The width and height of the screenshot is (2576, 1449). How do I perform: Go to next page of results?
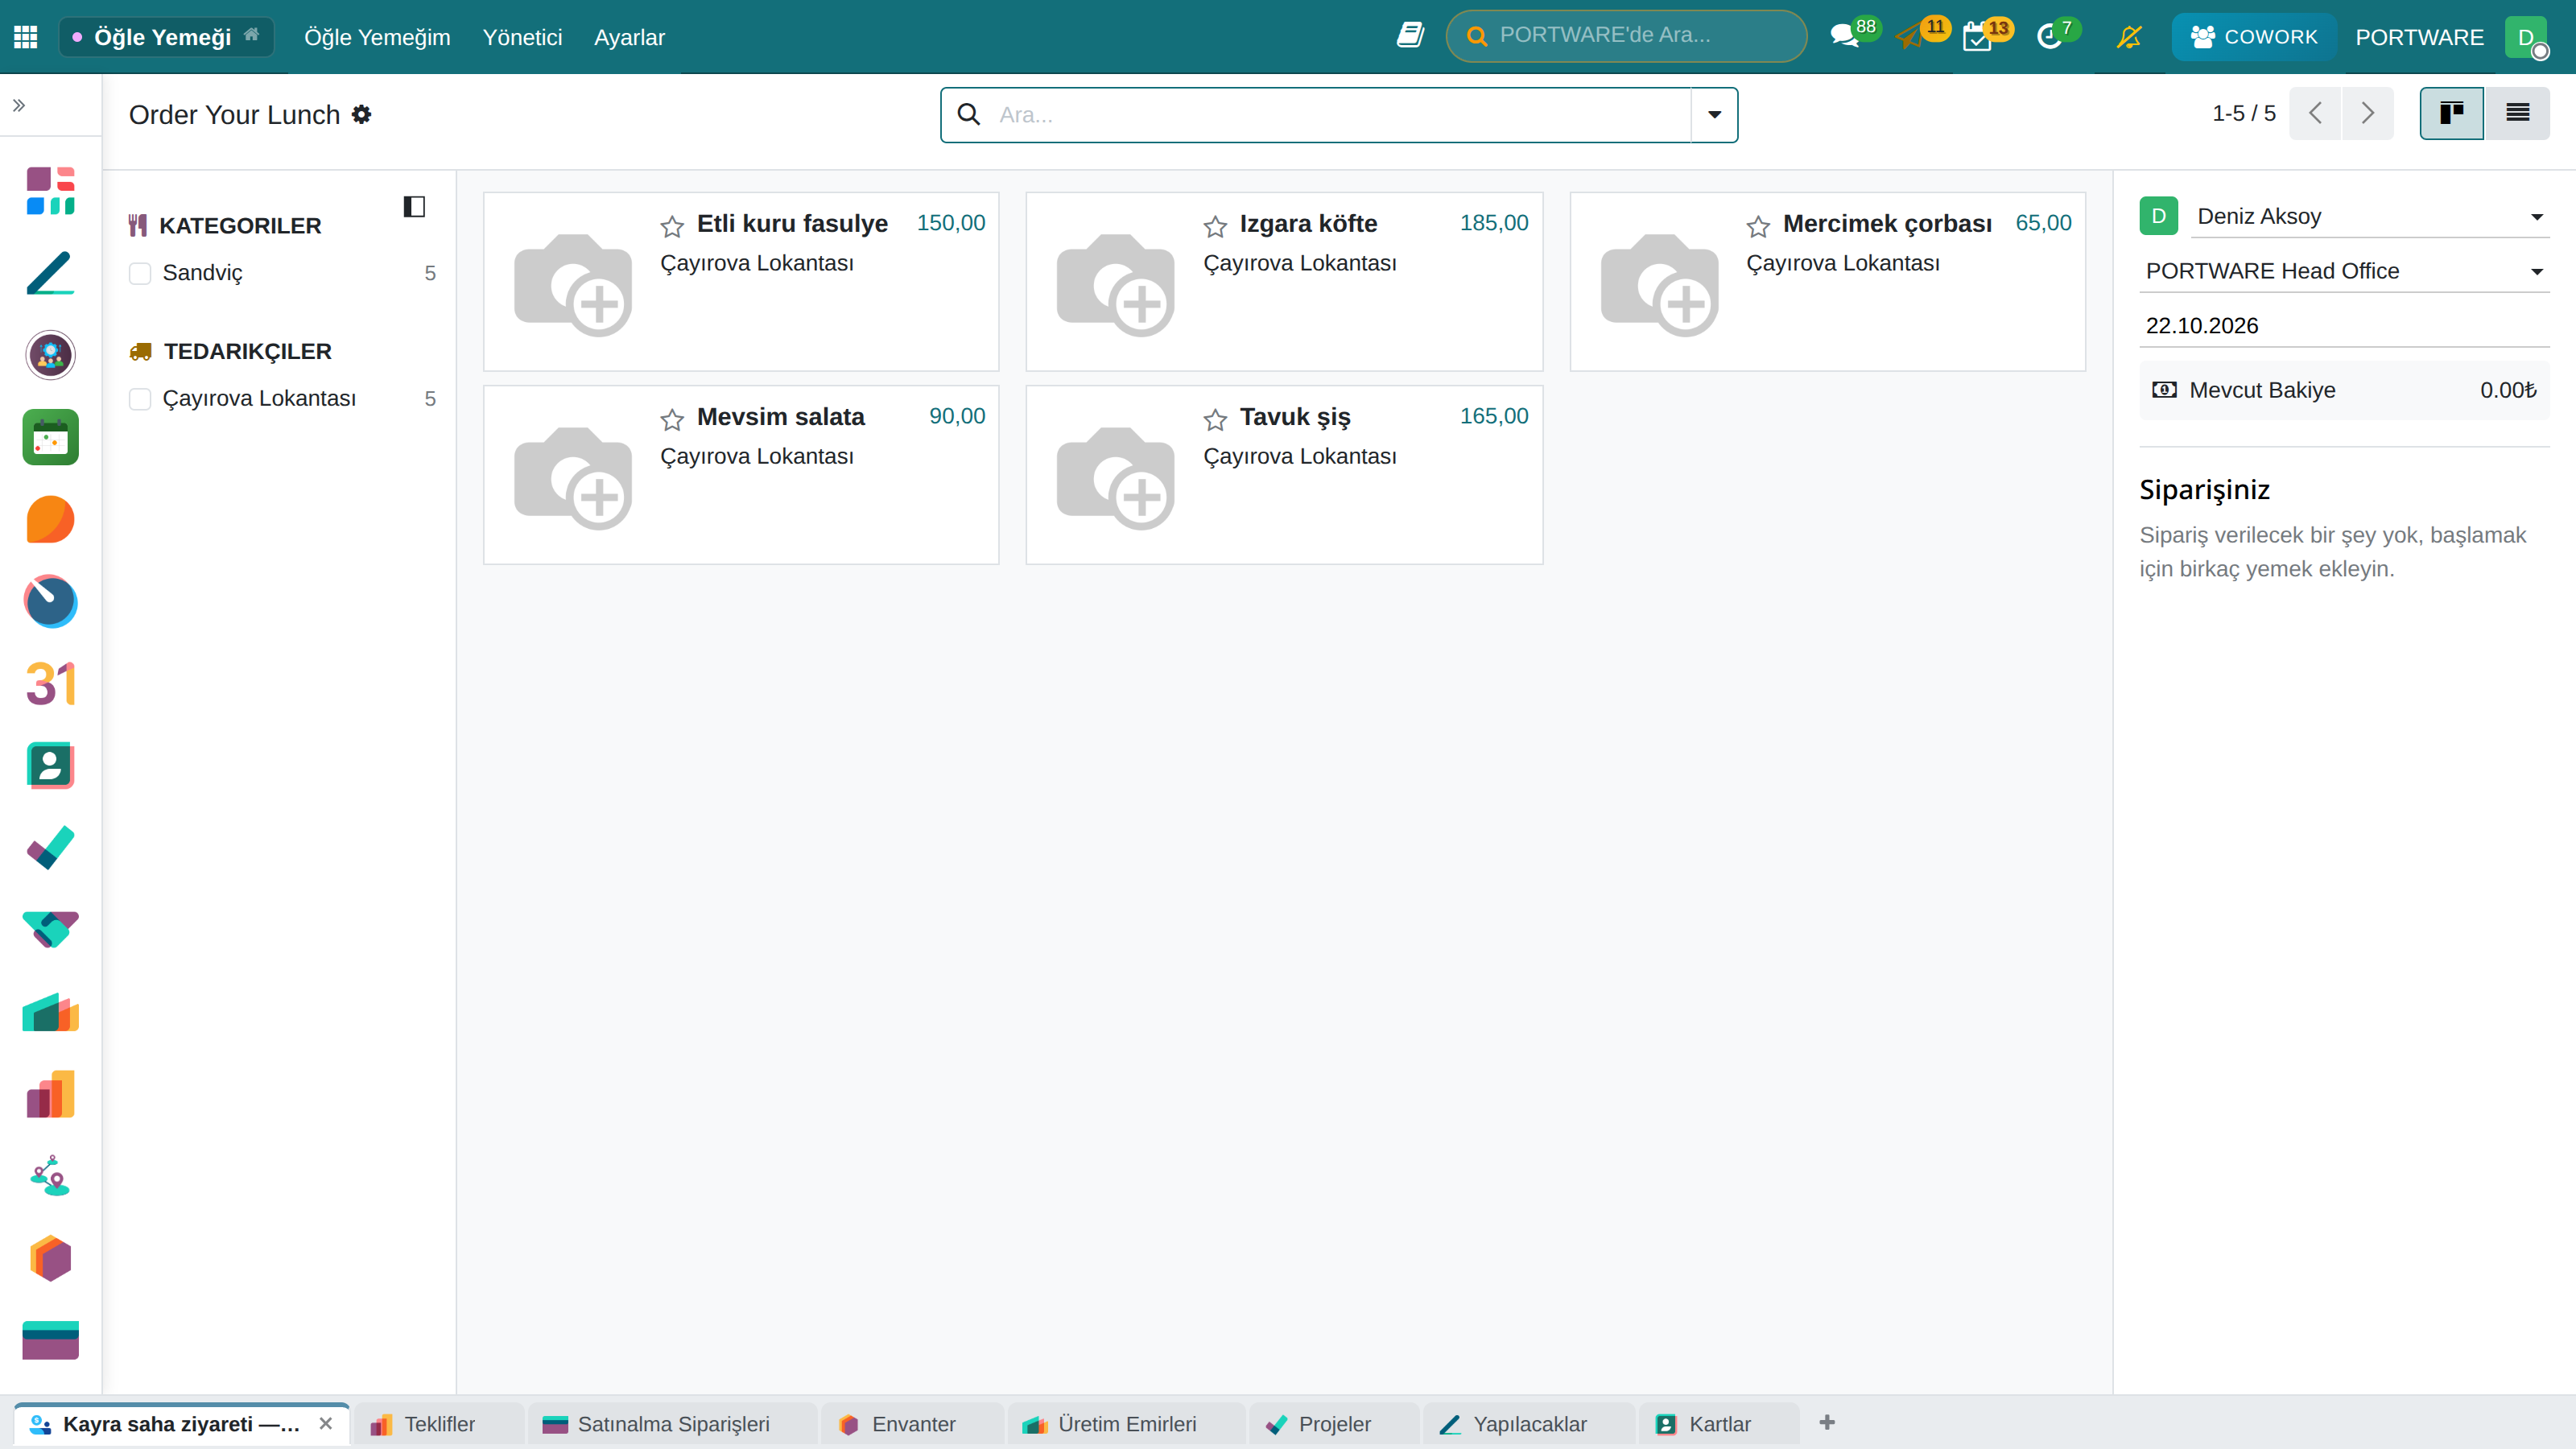pyautogui.click(x=2367, y=113)
